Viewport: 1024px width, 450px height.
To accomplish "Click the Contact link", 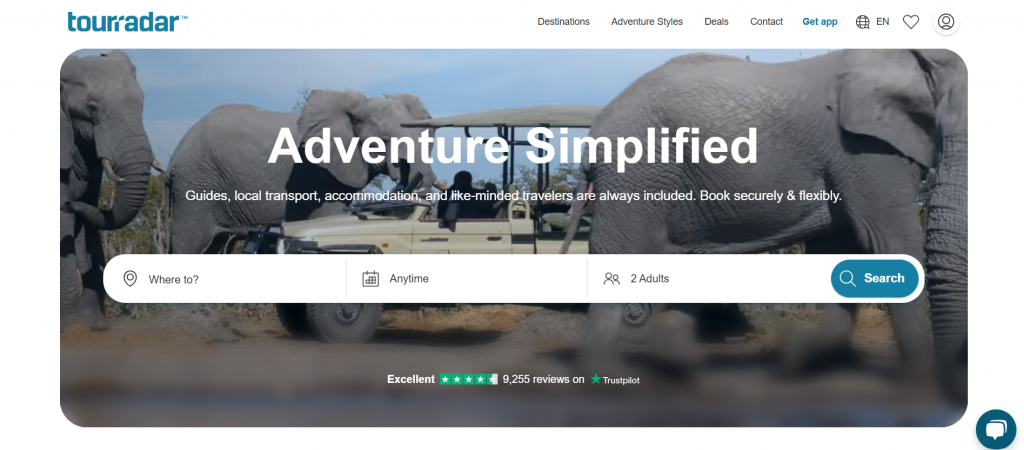I will click(x=767, y=22).
